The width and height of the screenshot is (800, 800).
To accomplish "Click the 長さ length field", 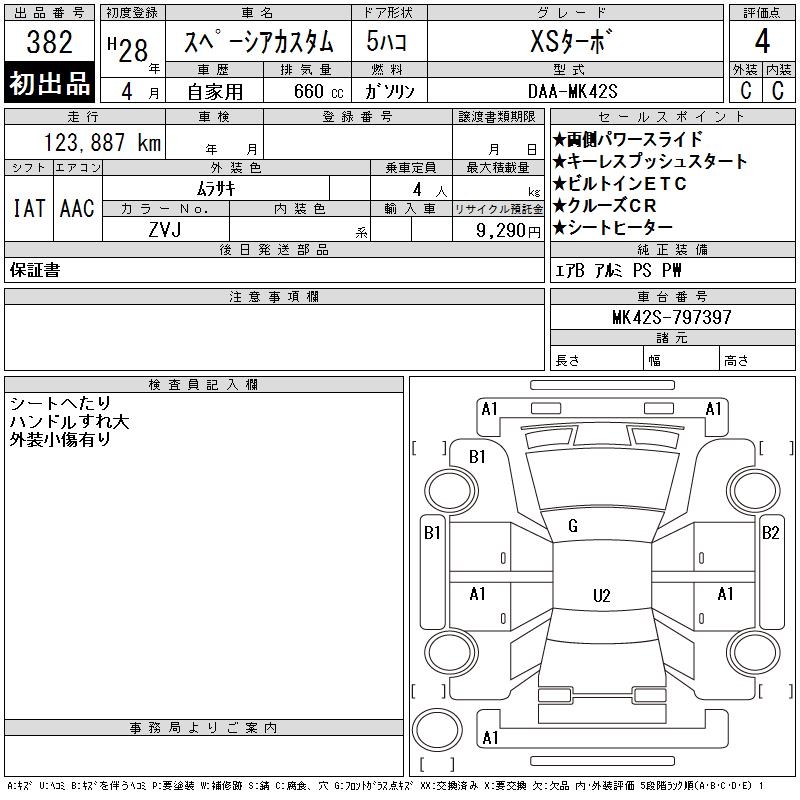I will [596, 358].
